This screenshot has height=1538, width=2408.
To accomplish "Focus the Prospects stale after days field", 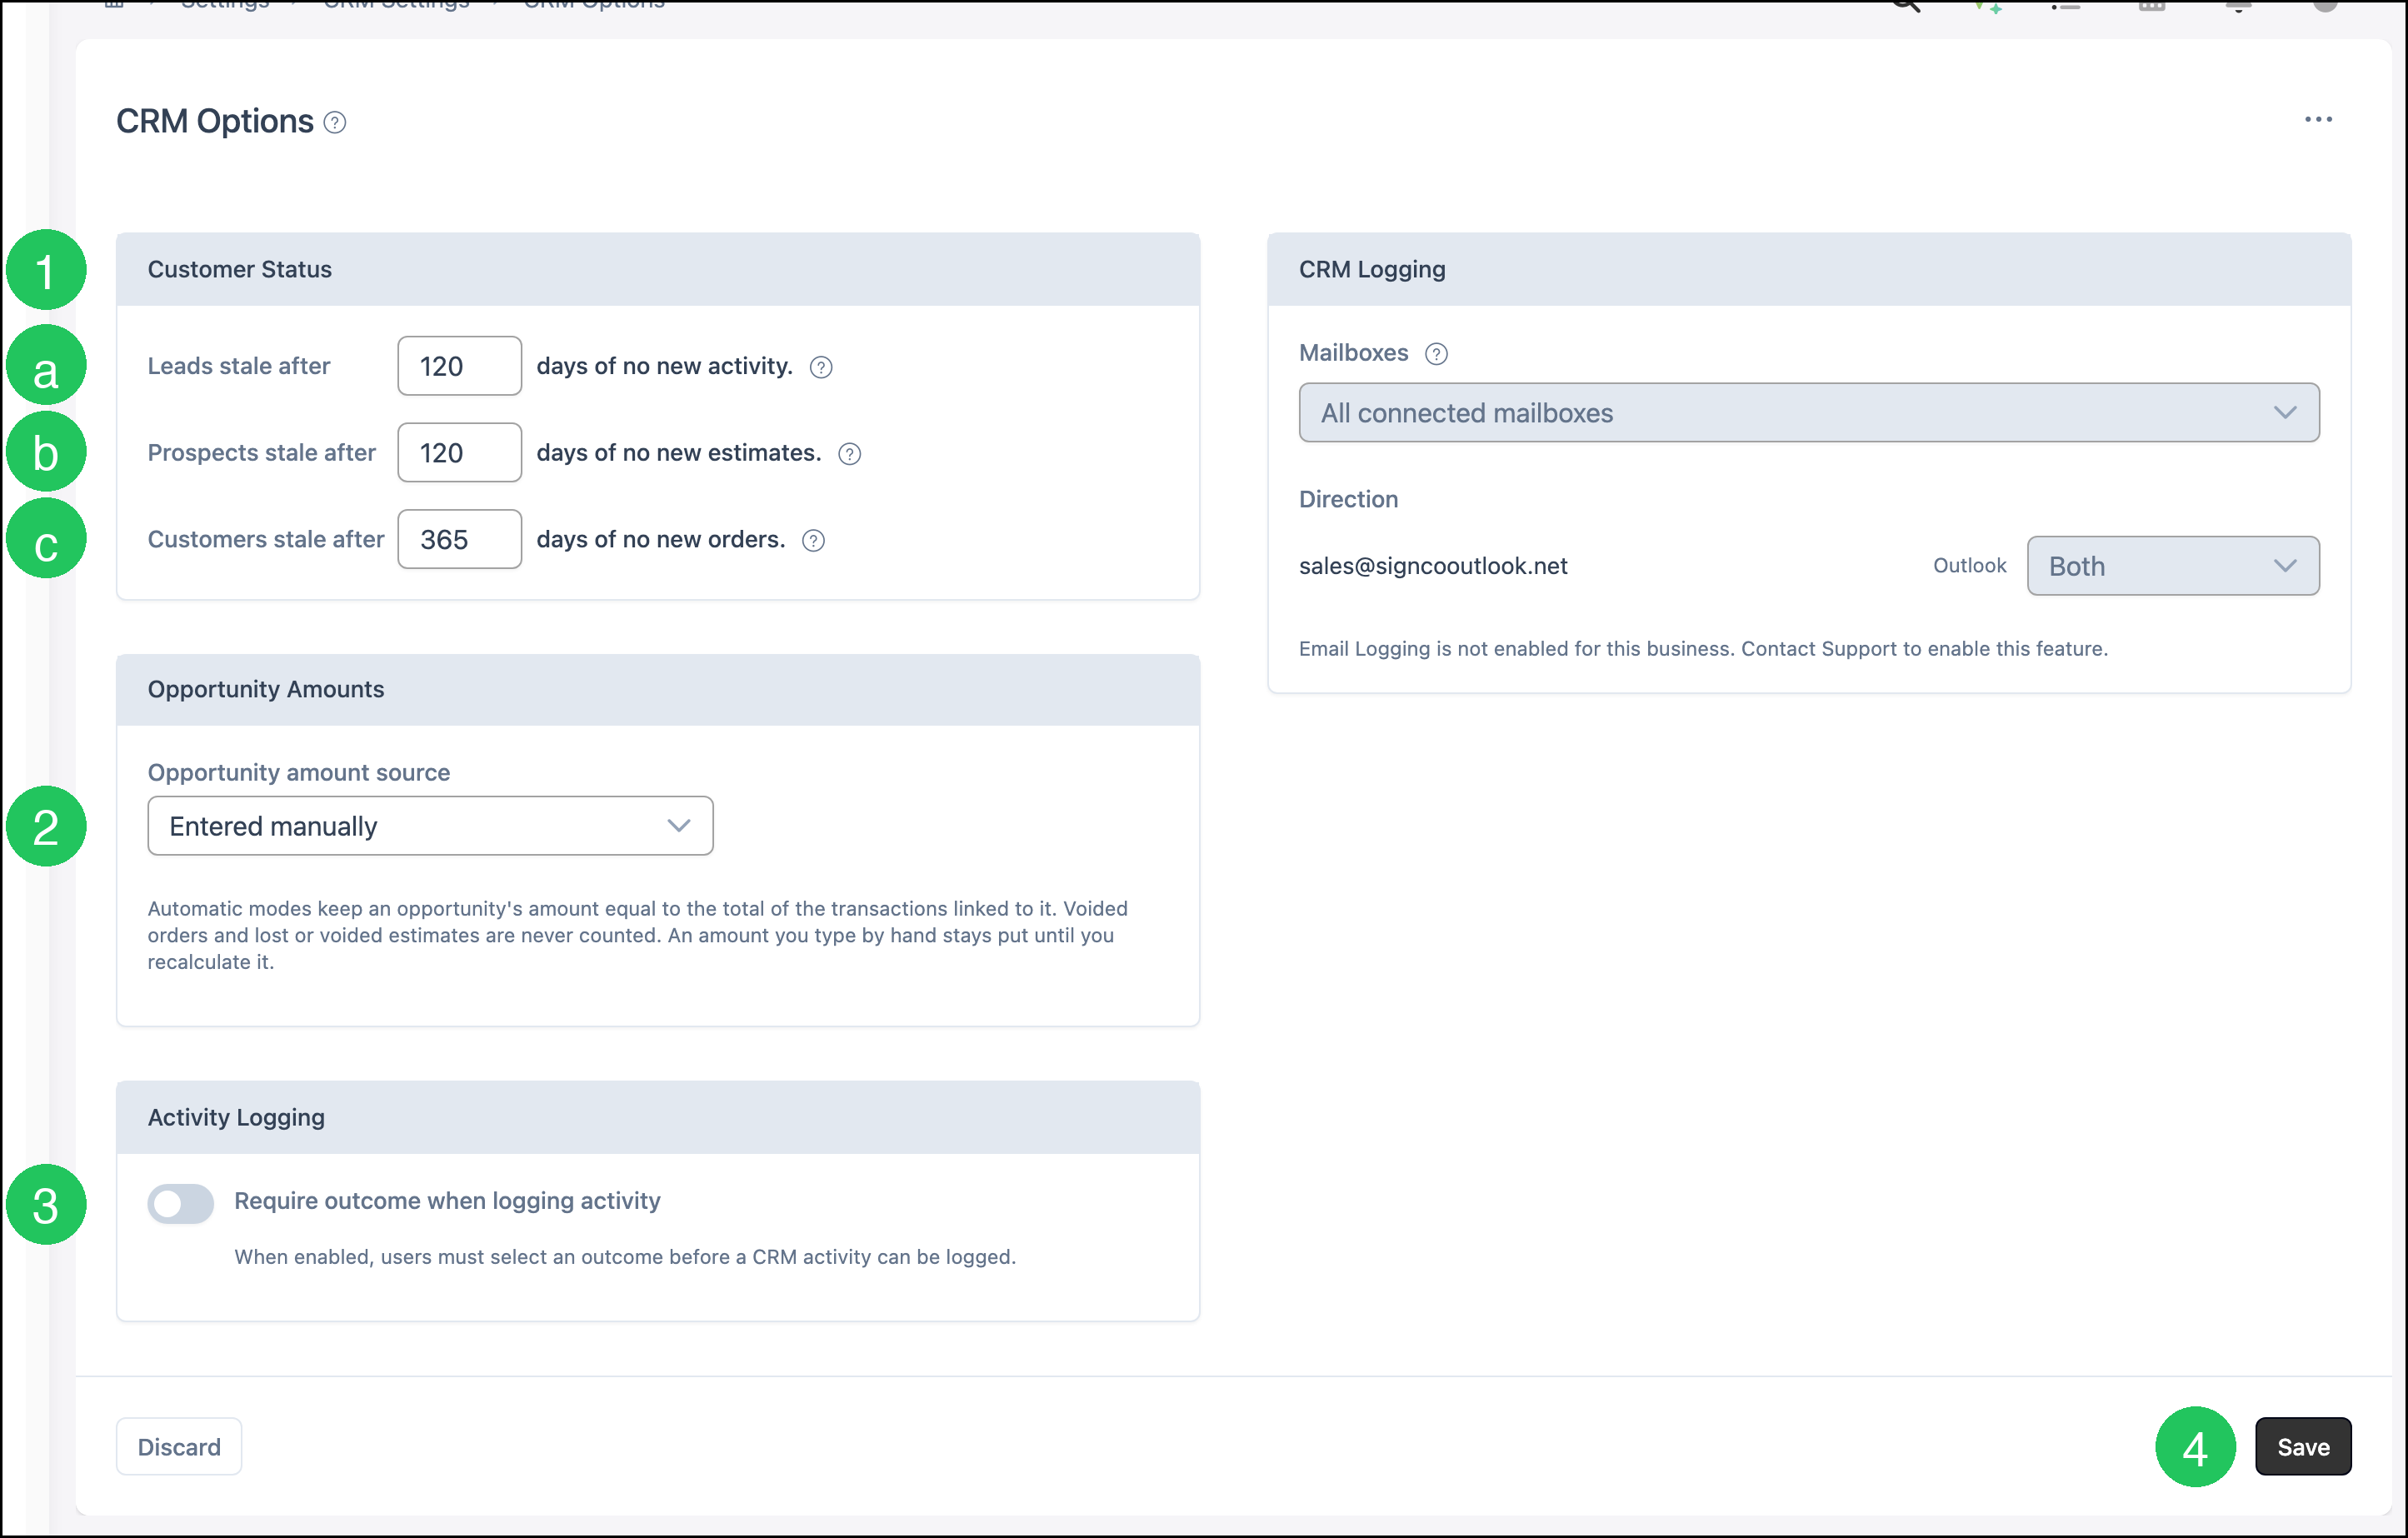I will [459, 453].
